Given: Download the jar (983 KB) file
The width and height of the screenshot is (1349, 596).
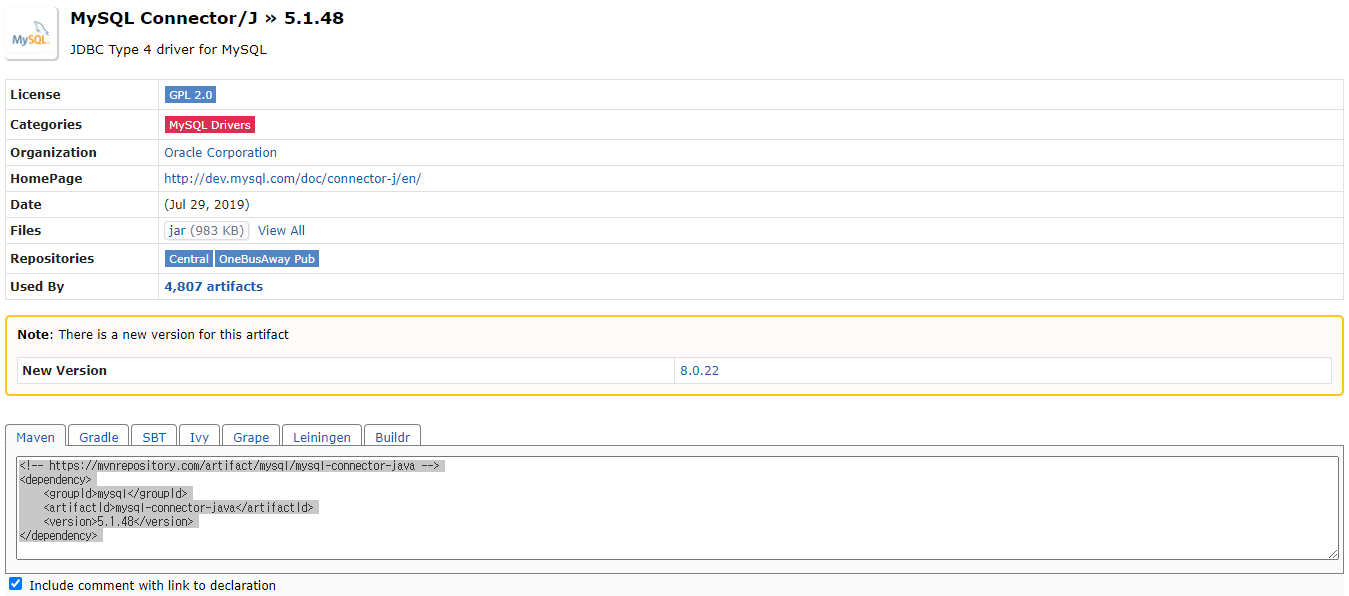Looking at the screenshot, I should point(207,231).
